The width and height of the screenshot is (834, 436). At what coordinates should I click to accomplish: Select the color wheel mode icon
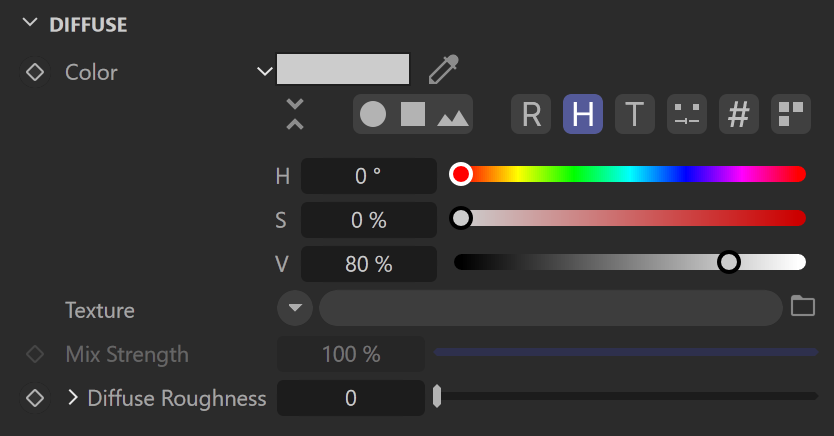pos(373,114)
